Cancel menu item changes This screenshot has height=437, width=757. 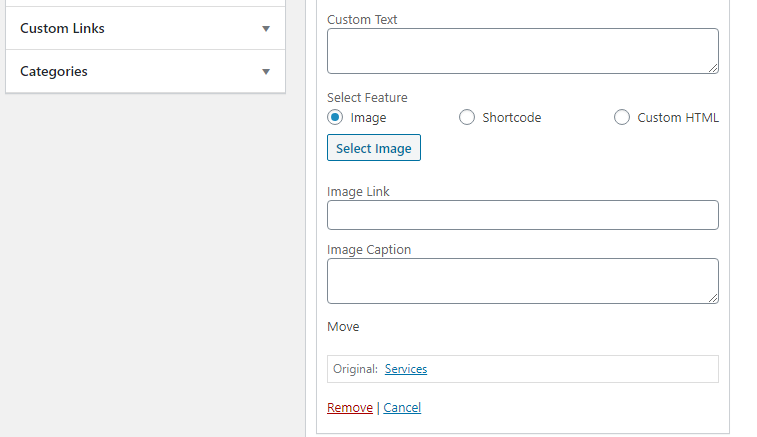point(402,408)
